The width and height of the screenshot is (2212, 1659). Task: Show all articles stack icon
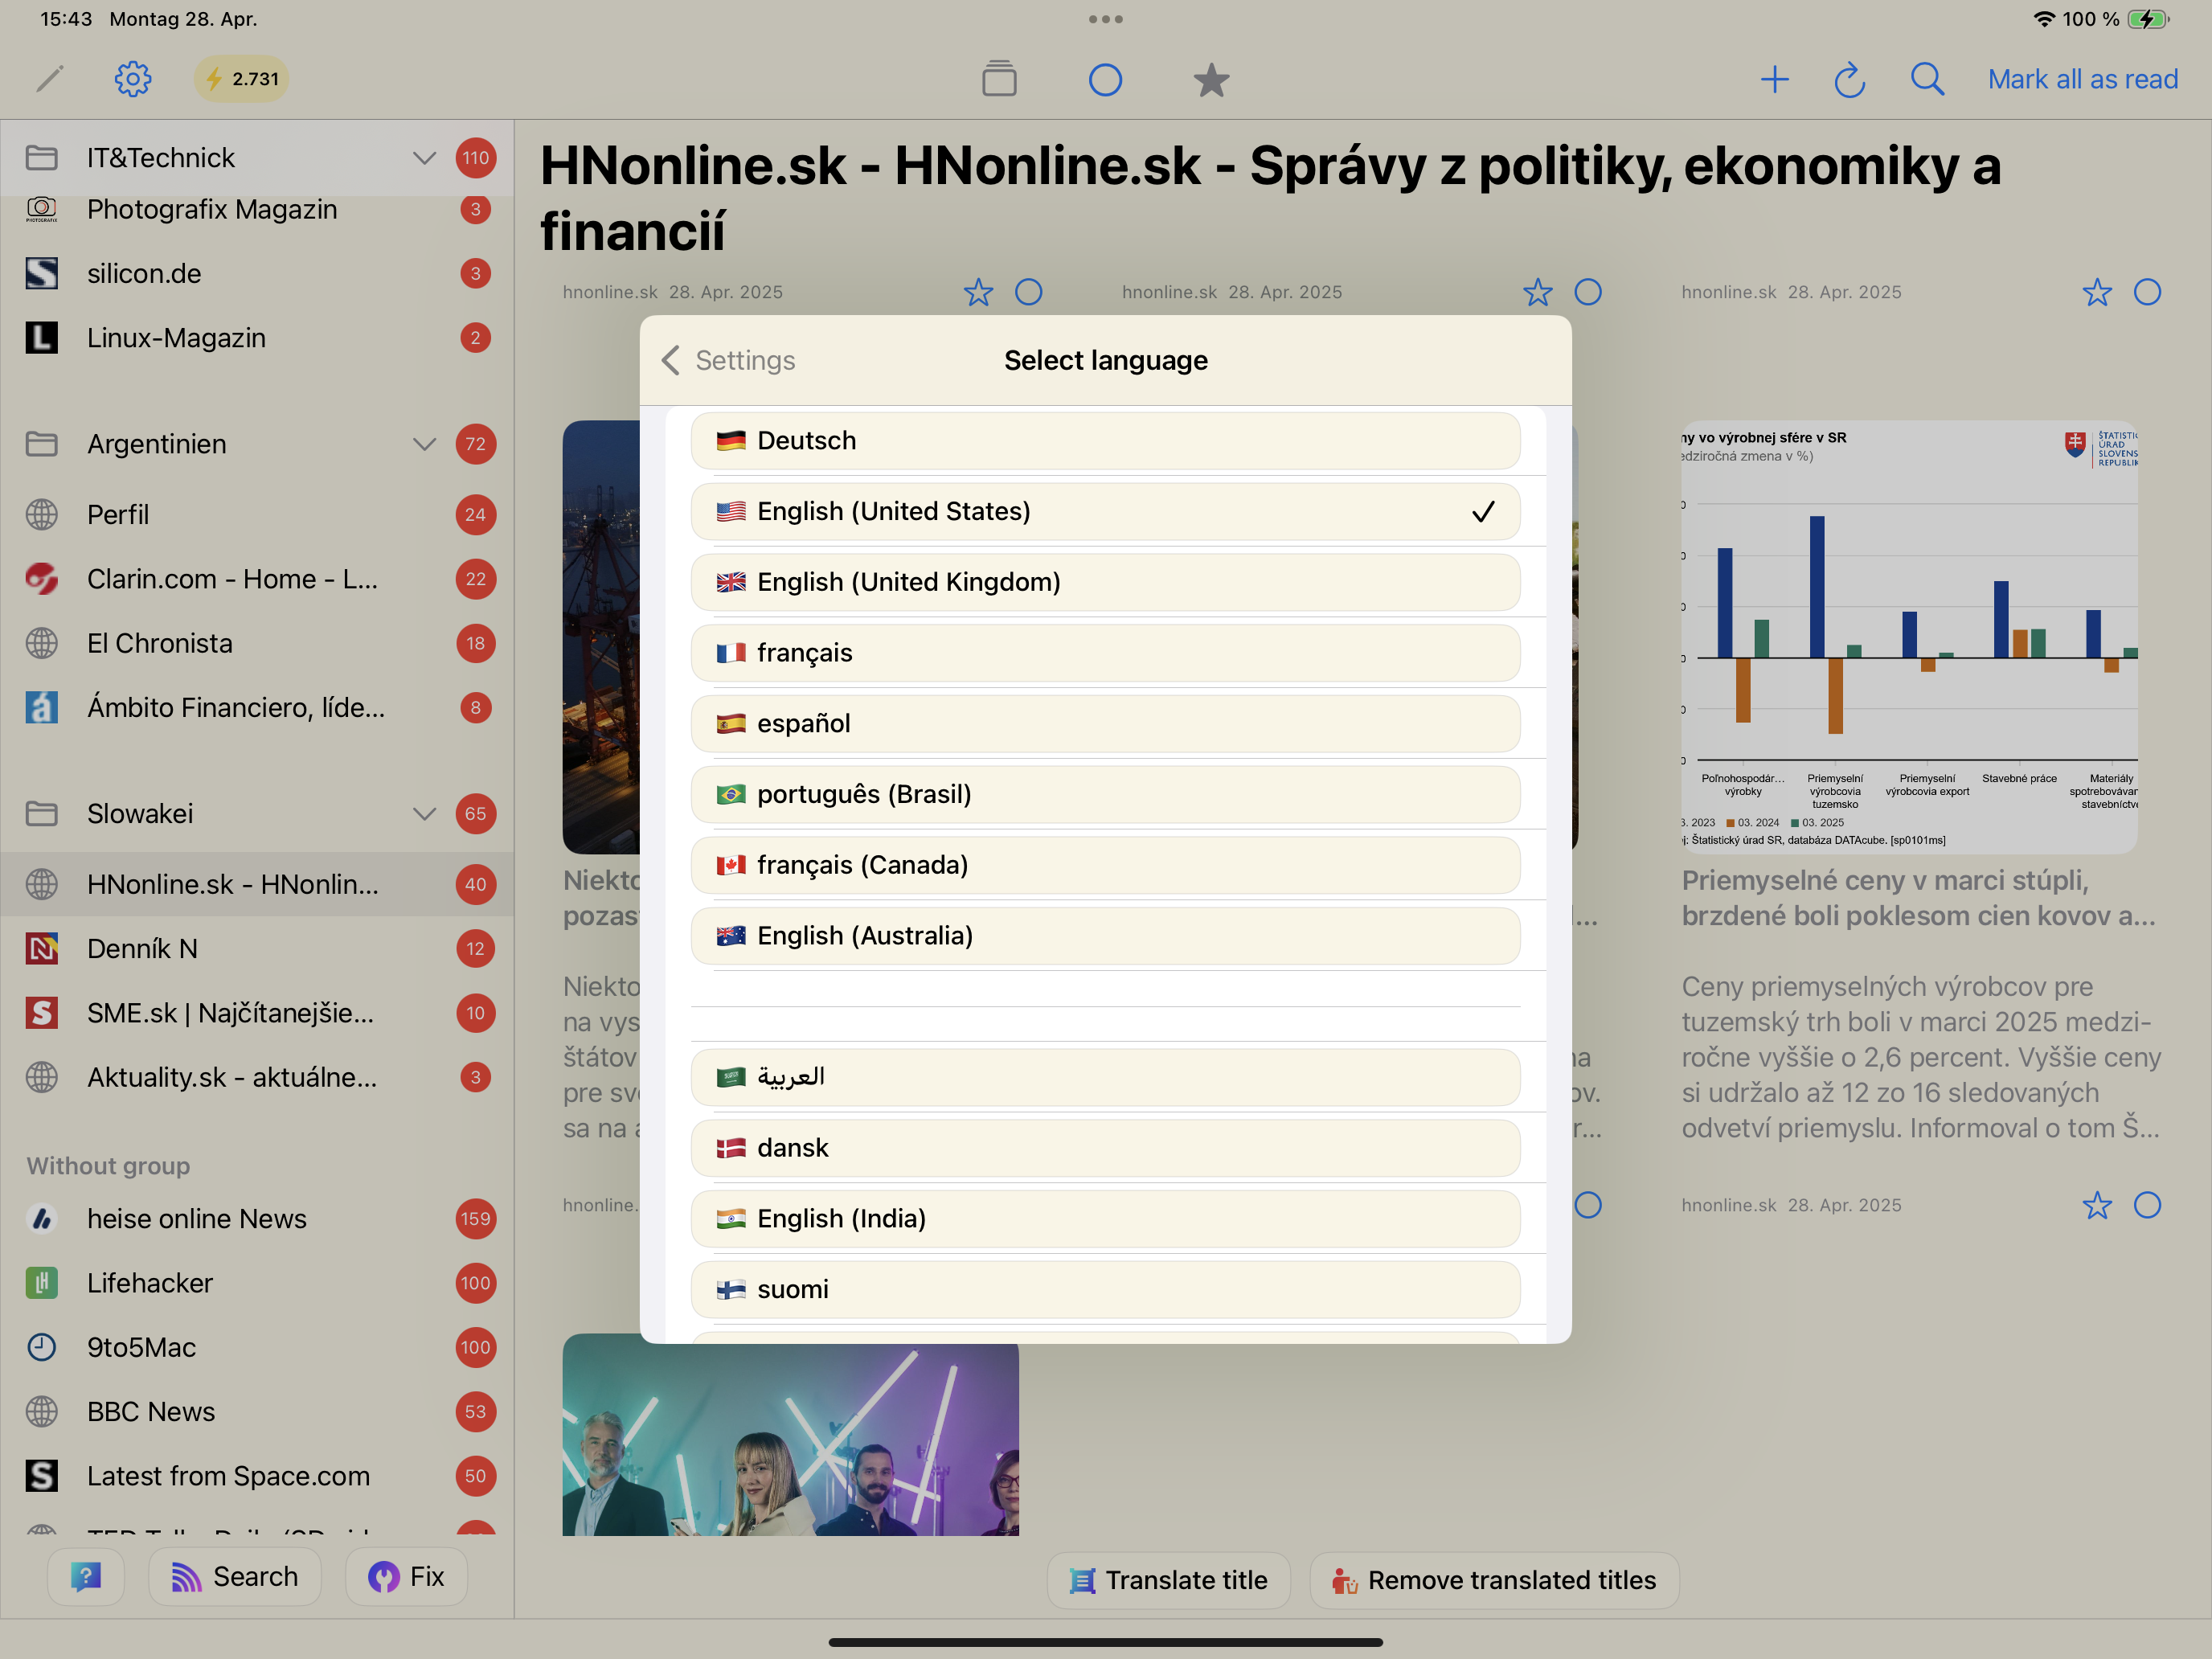999,79
